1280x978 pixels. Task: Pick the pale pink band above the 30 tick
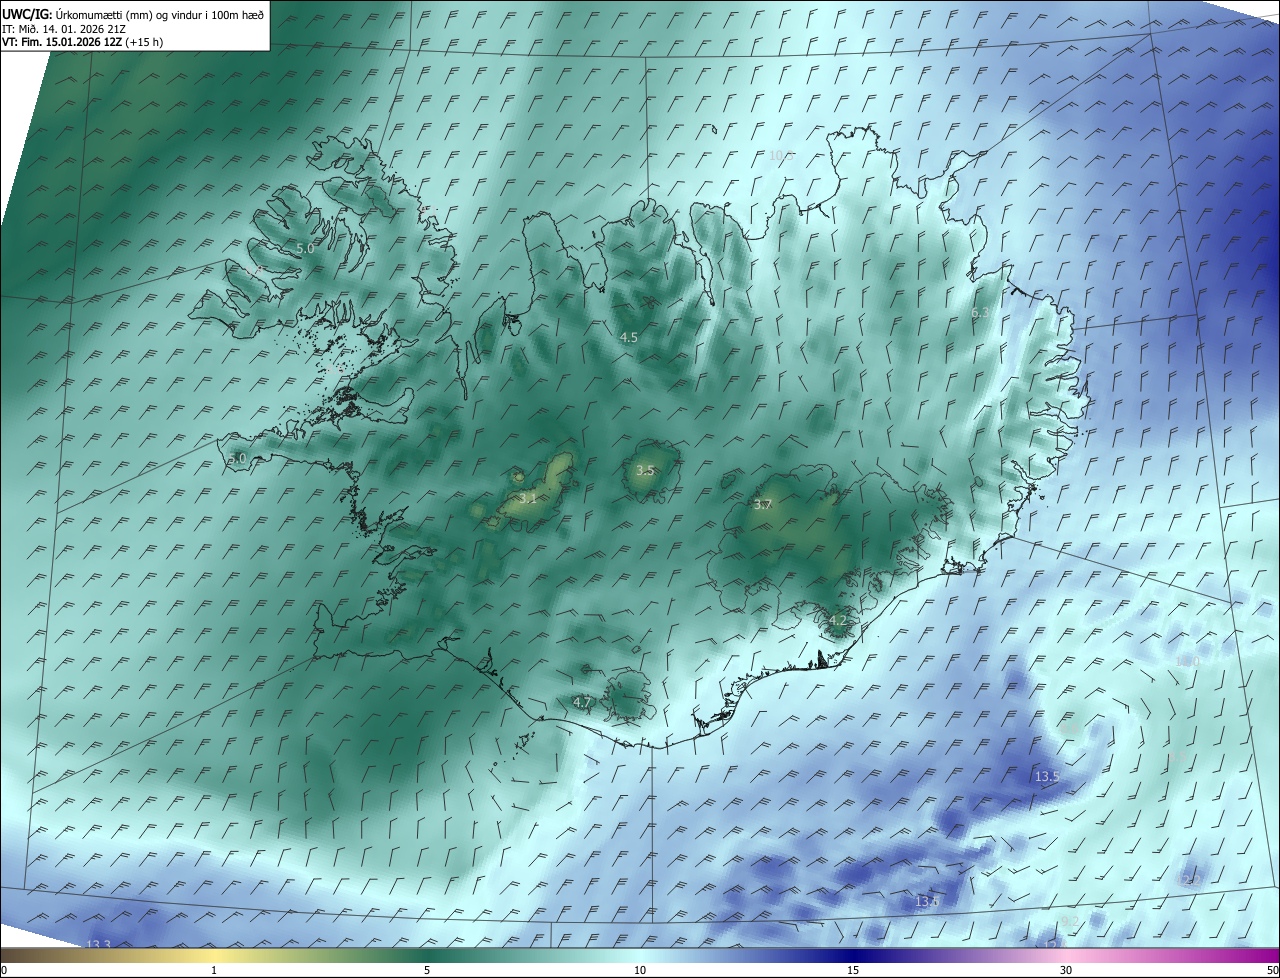[1066, 955]
